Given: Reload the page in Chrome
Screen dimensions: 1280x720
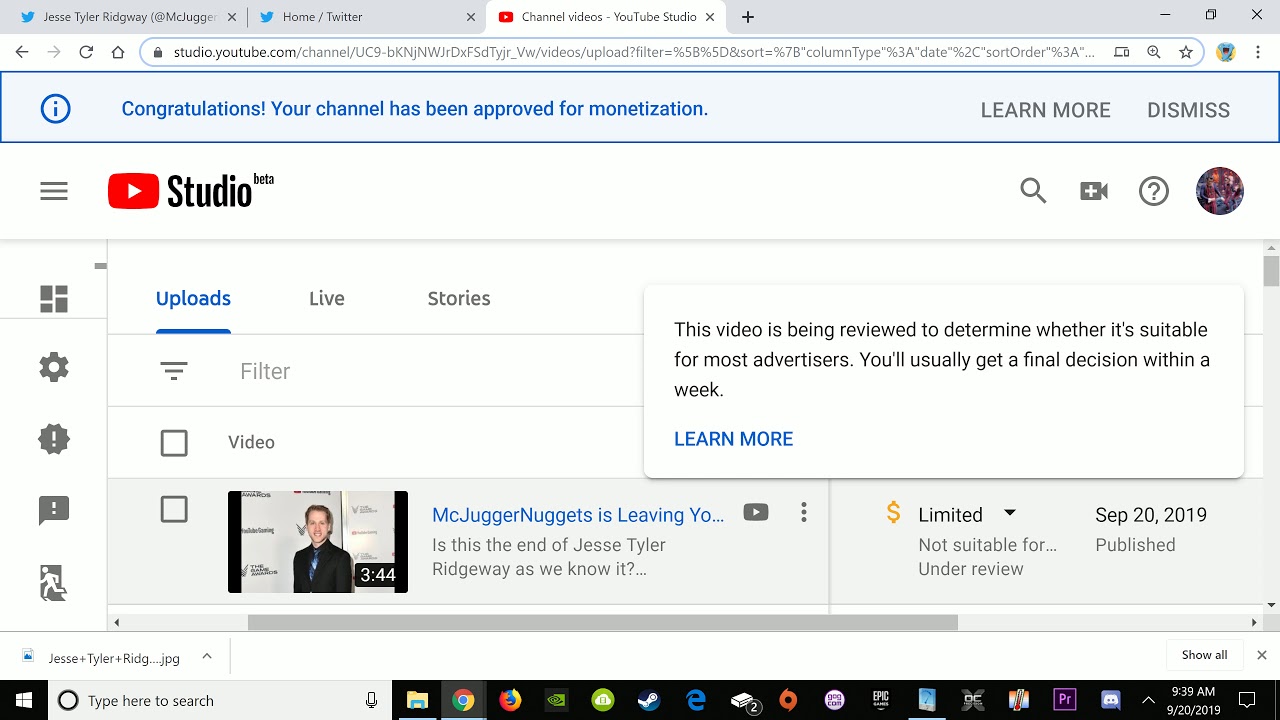Looking at the screenshot, I should point(86,52).
